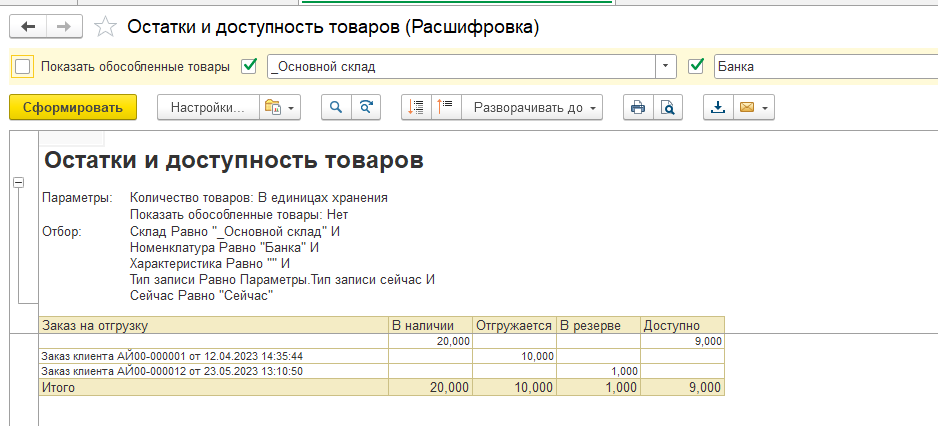This screenshot has height=426, width=938.
Task: Open Заказ клиента АЙ00-000001 row
Action: click(x=214, y=356)
